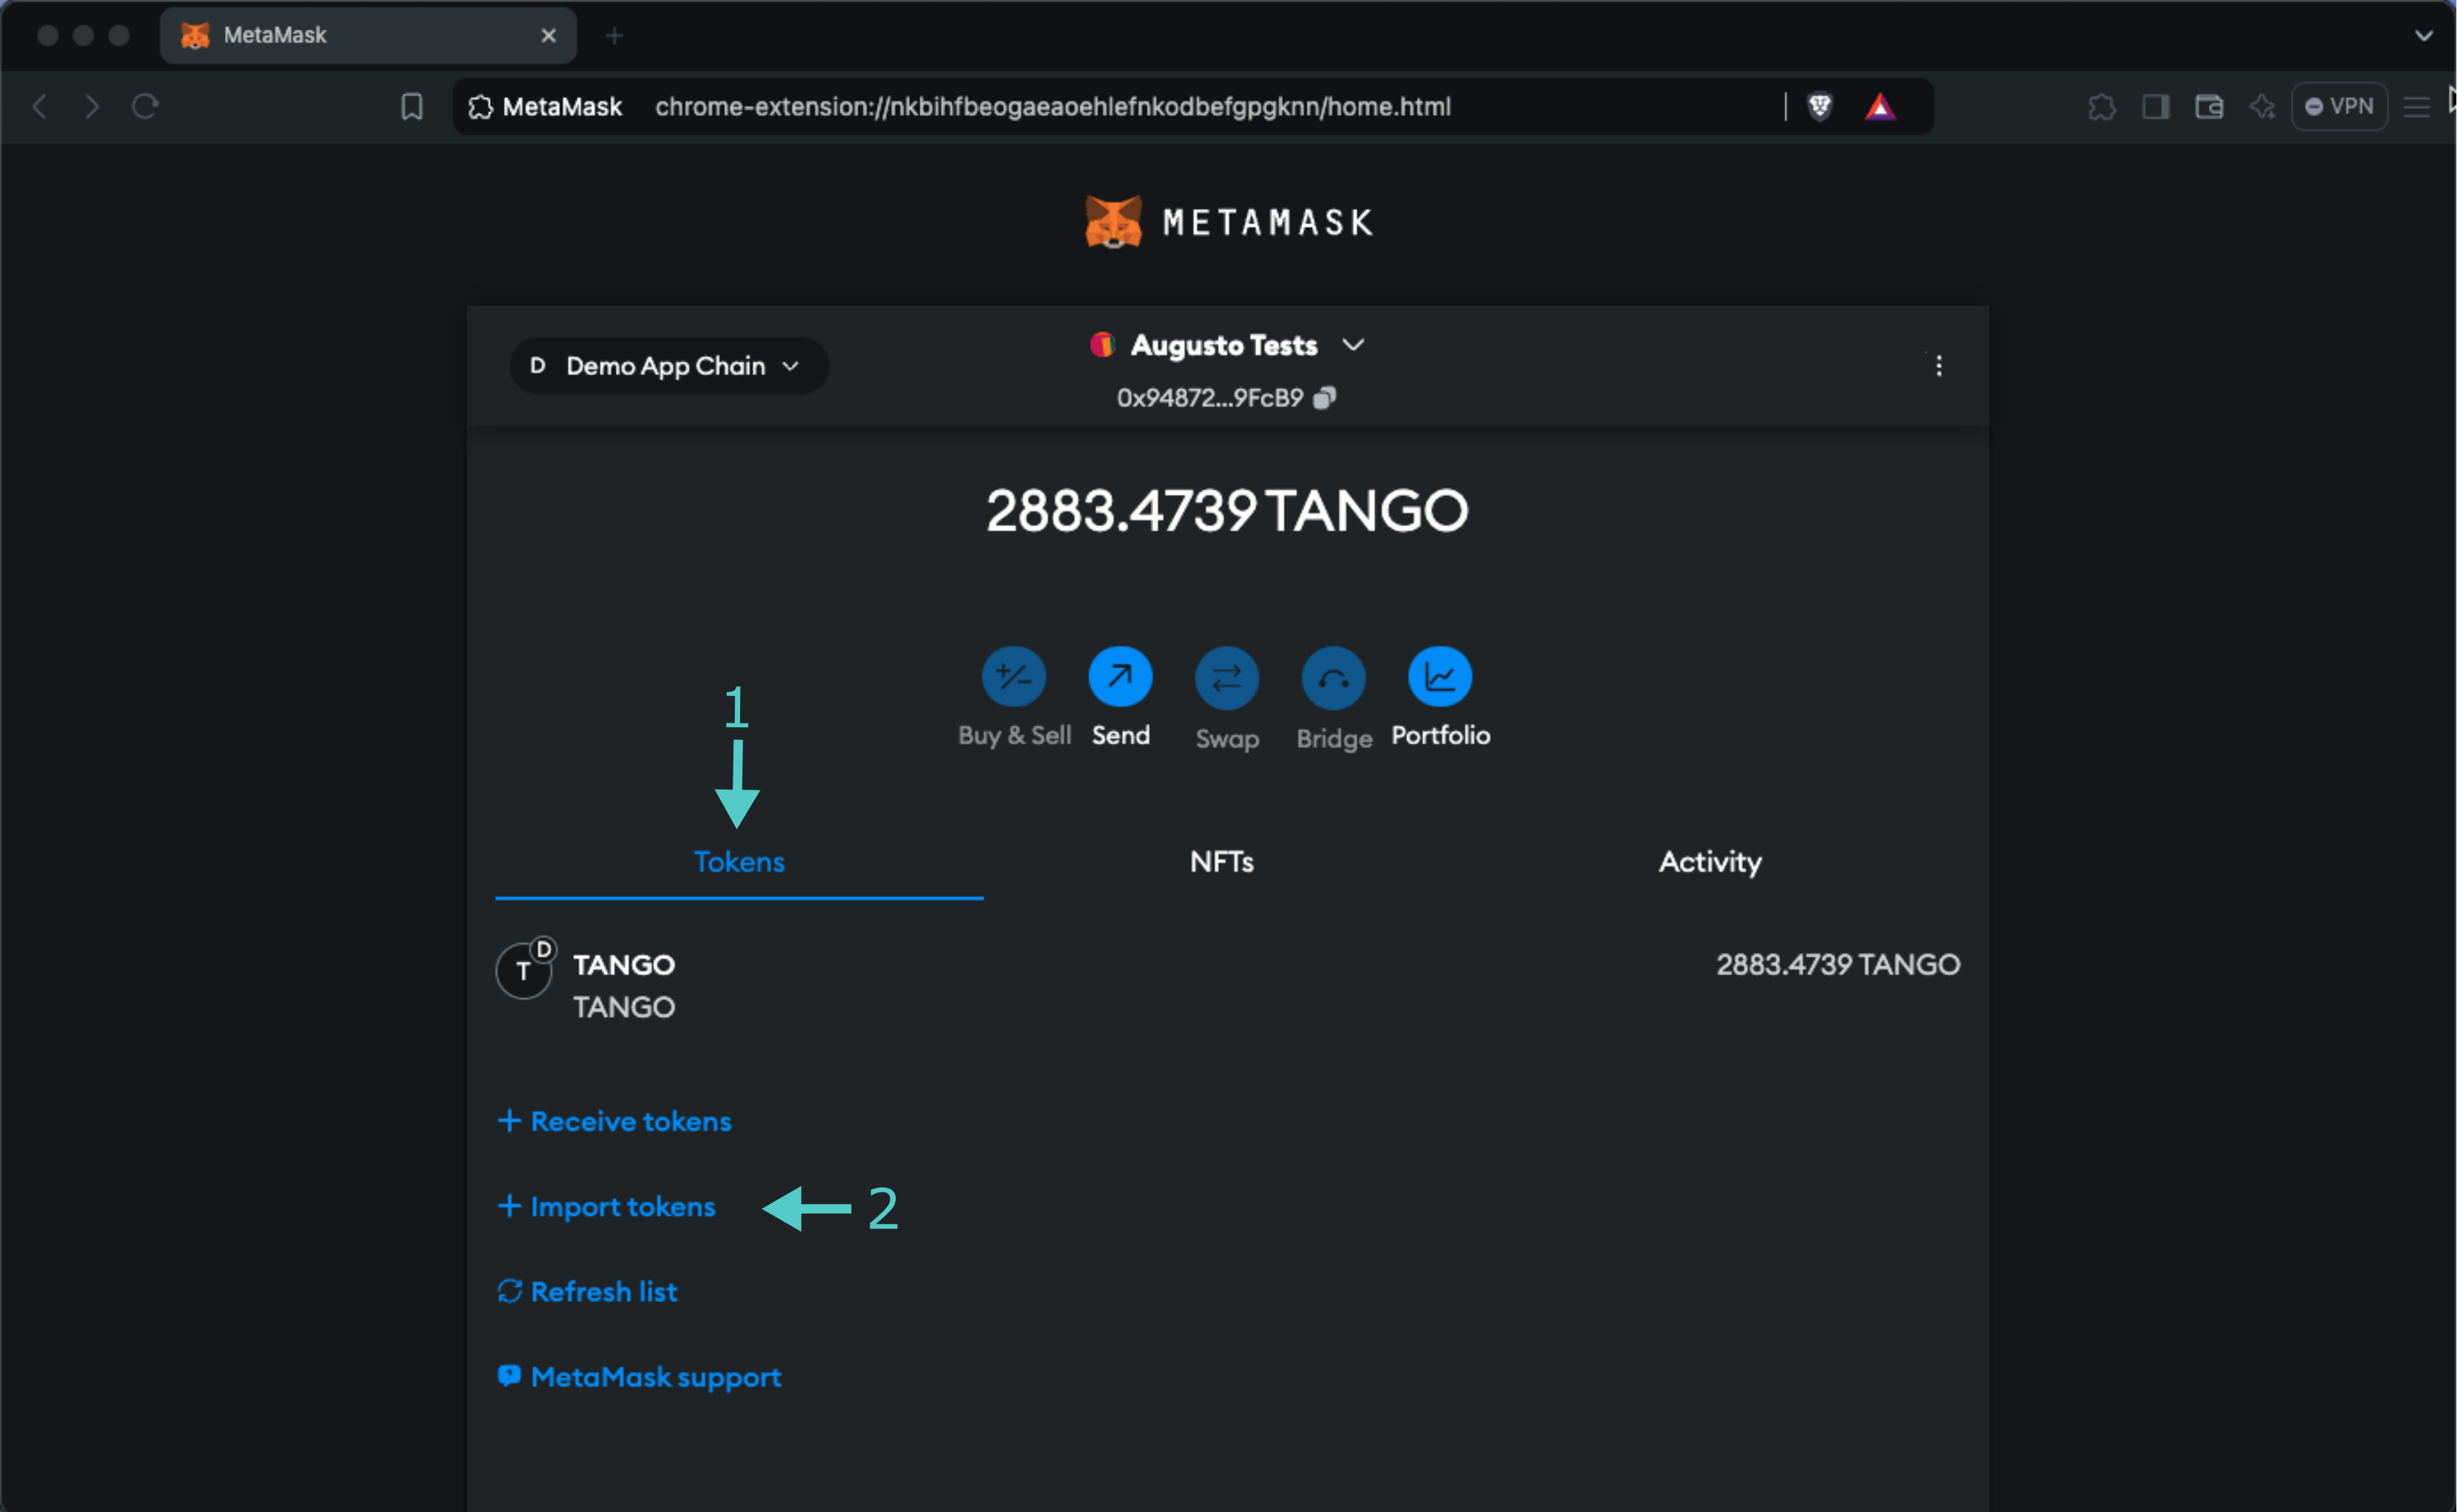Click the Send arrow icon

(x=1120, y=677)
